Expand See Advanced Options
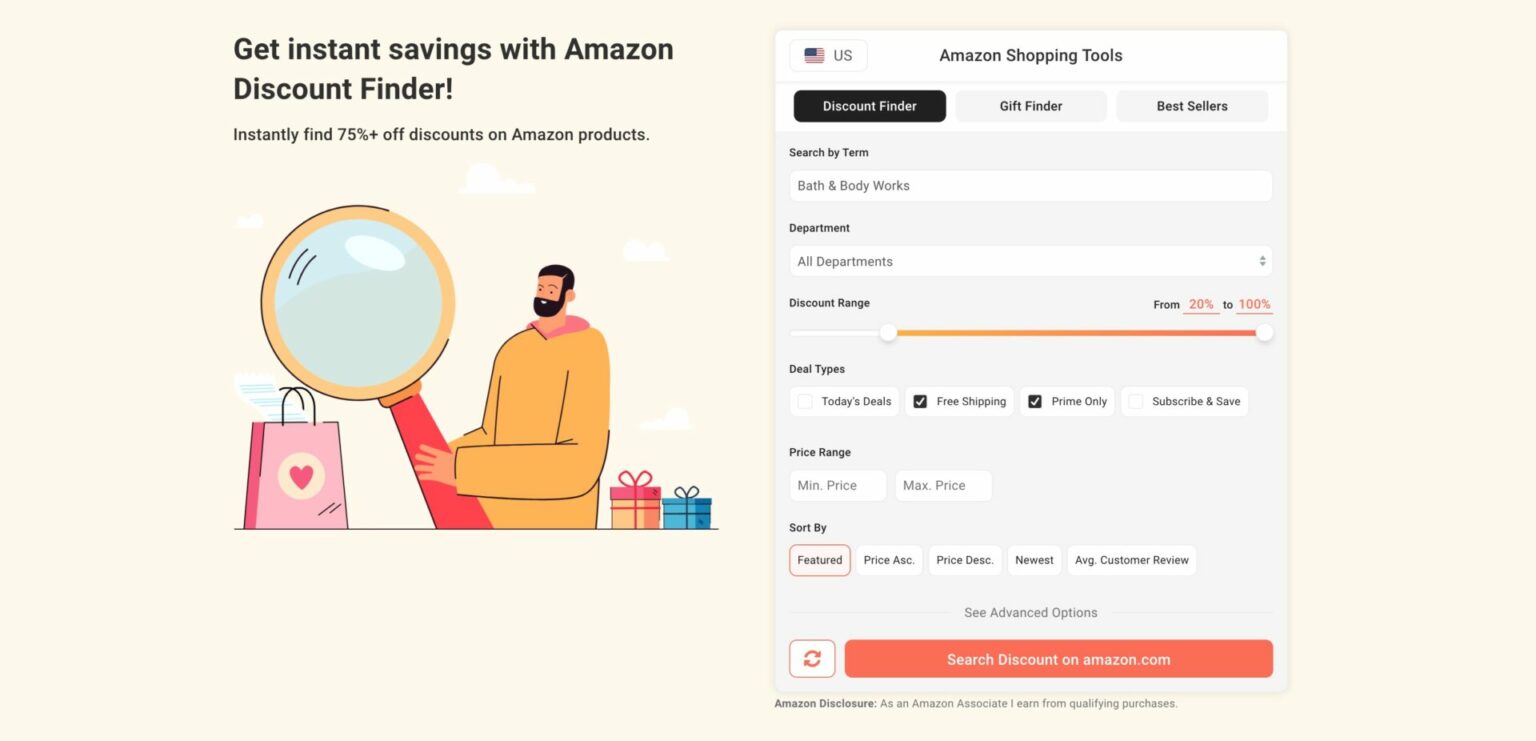The height and width of the screenshot is (741, 1536). tap(1030, 613)
